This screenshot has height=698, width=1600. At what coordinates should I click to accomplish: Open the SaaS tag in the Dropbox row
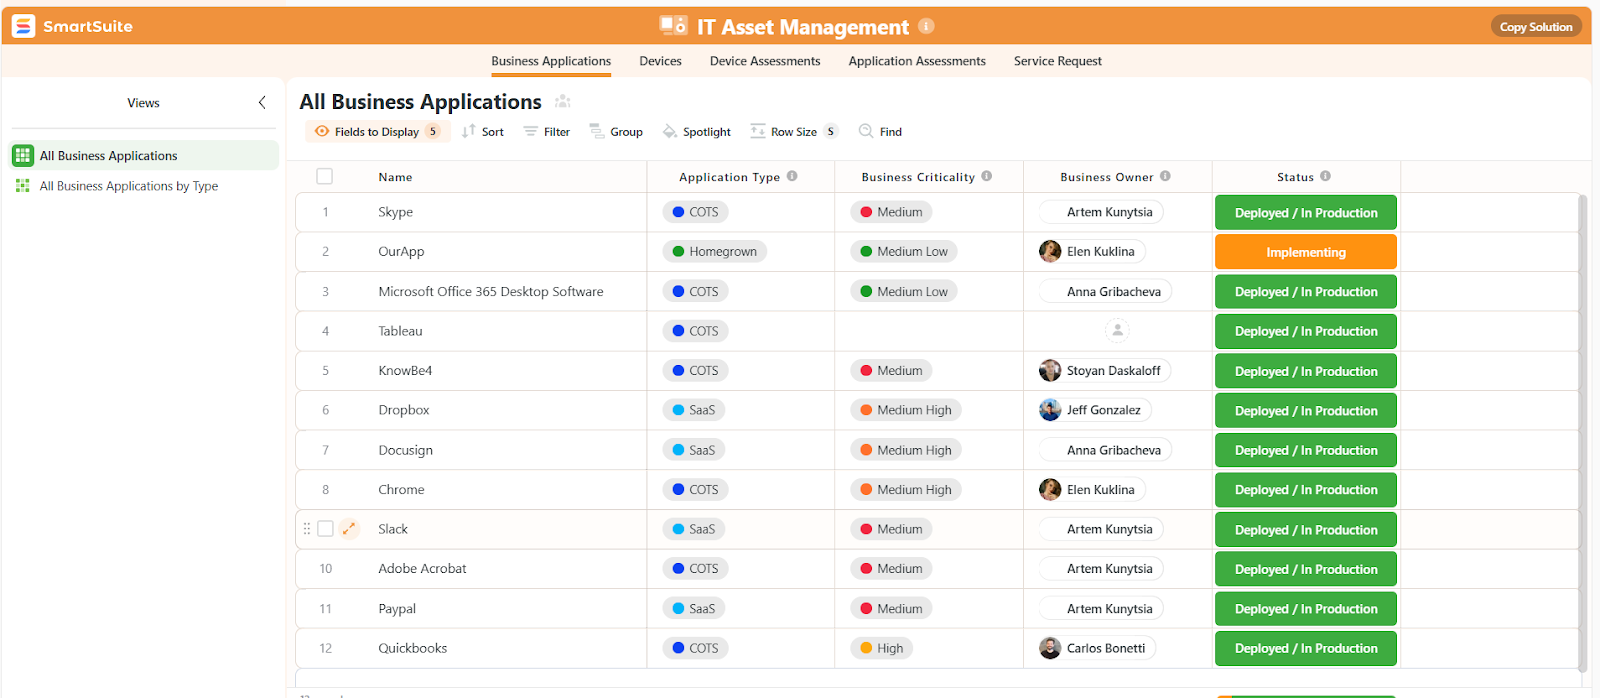(x=694, y=409)
